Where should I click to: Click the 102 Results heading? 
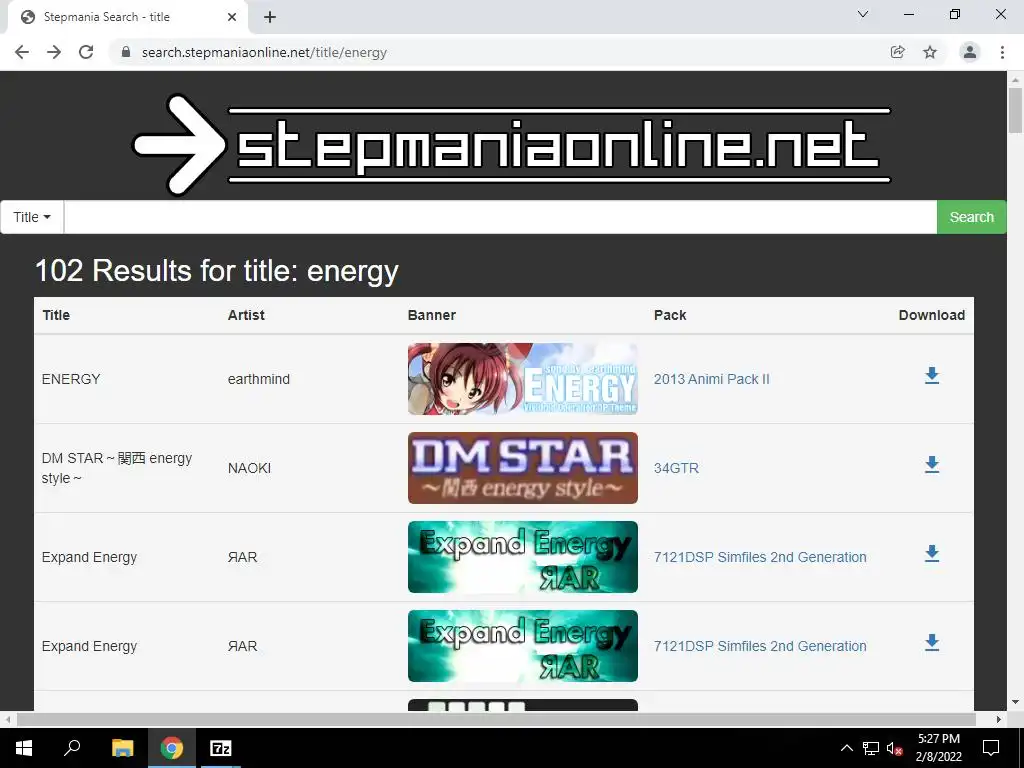[217, 270]
